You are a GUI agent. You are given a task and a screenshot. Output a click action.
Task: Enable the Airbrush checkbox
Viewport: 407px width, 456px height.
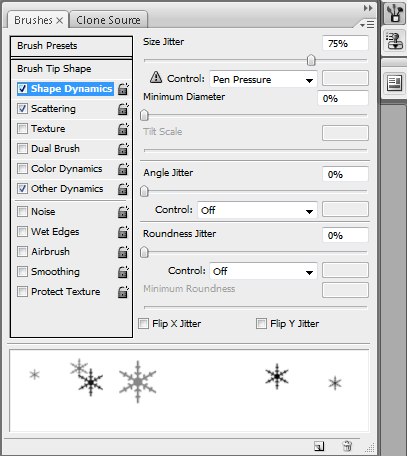point(22,252)
